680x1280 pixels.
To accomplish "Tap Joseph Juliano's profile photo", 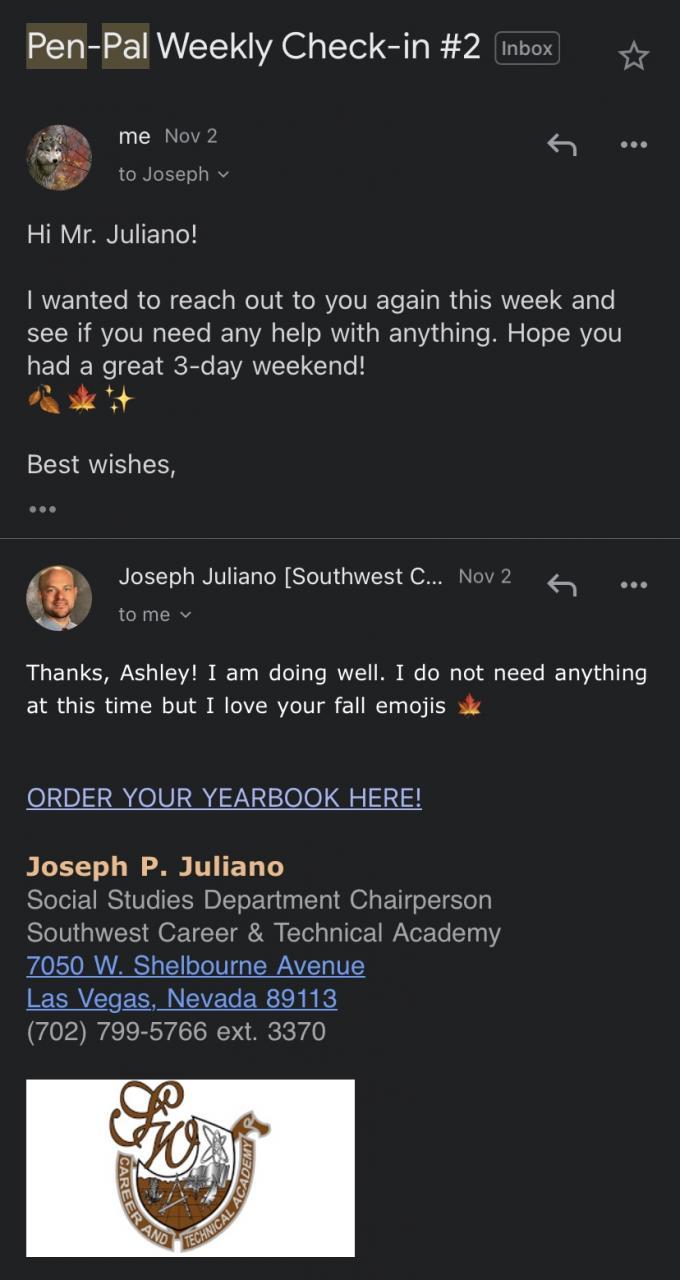I will pyautogui.click(x=59, y=598).
